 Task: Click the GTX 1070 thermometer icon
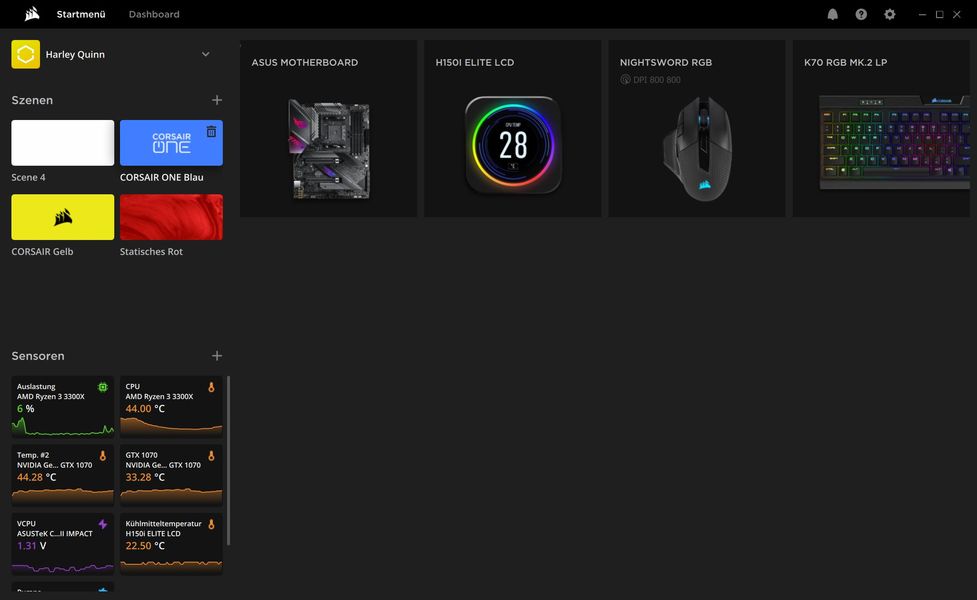[211, 455]
